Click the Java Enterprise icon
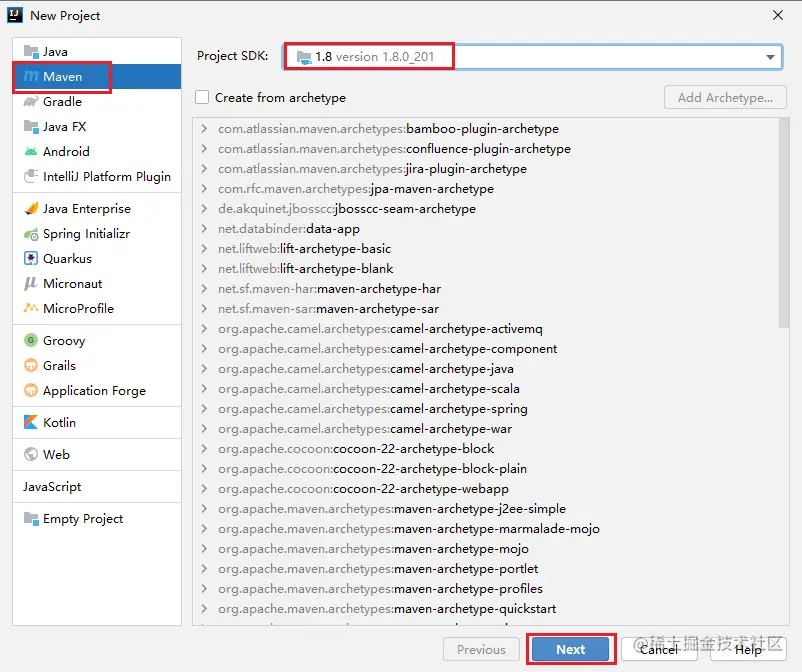The image size is (802, 672). click(31, 209)
